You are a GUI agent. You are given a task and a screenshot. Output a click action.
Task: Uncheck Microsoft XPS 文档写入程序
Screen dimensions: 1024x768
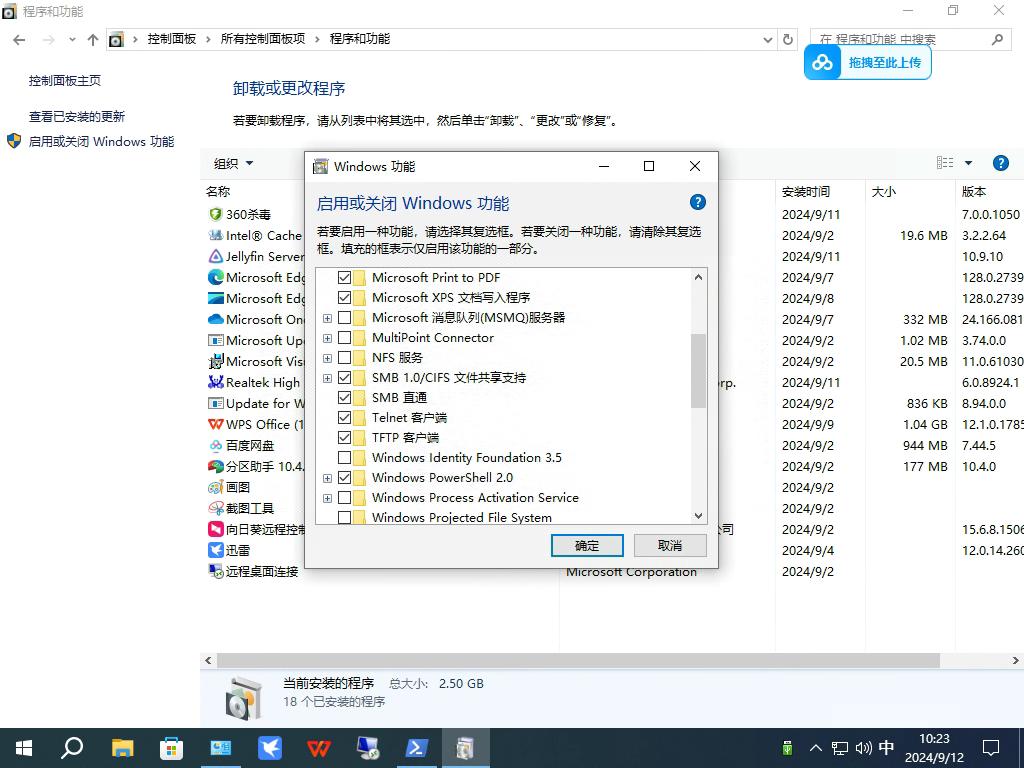coord(344,298)
